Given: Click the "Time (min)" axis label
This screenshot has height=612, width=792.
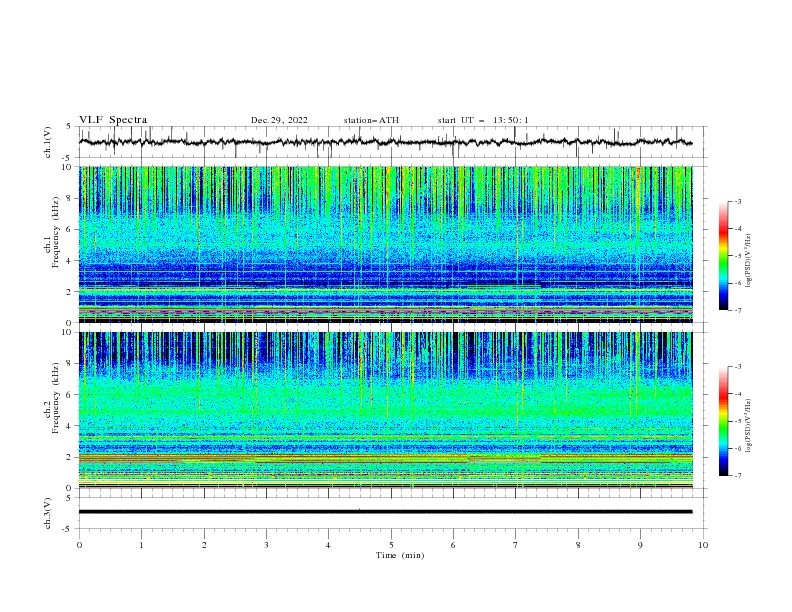Looking at the screenshot, I should point(400,555).
